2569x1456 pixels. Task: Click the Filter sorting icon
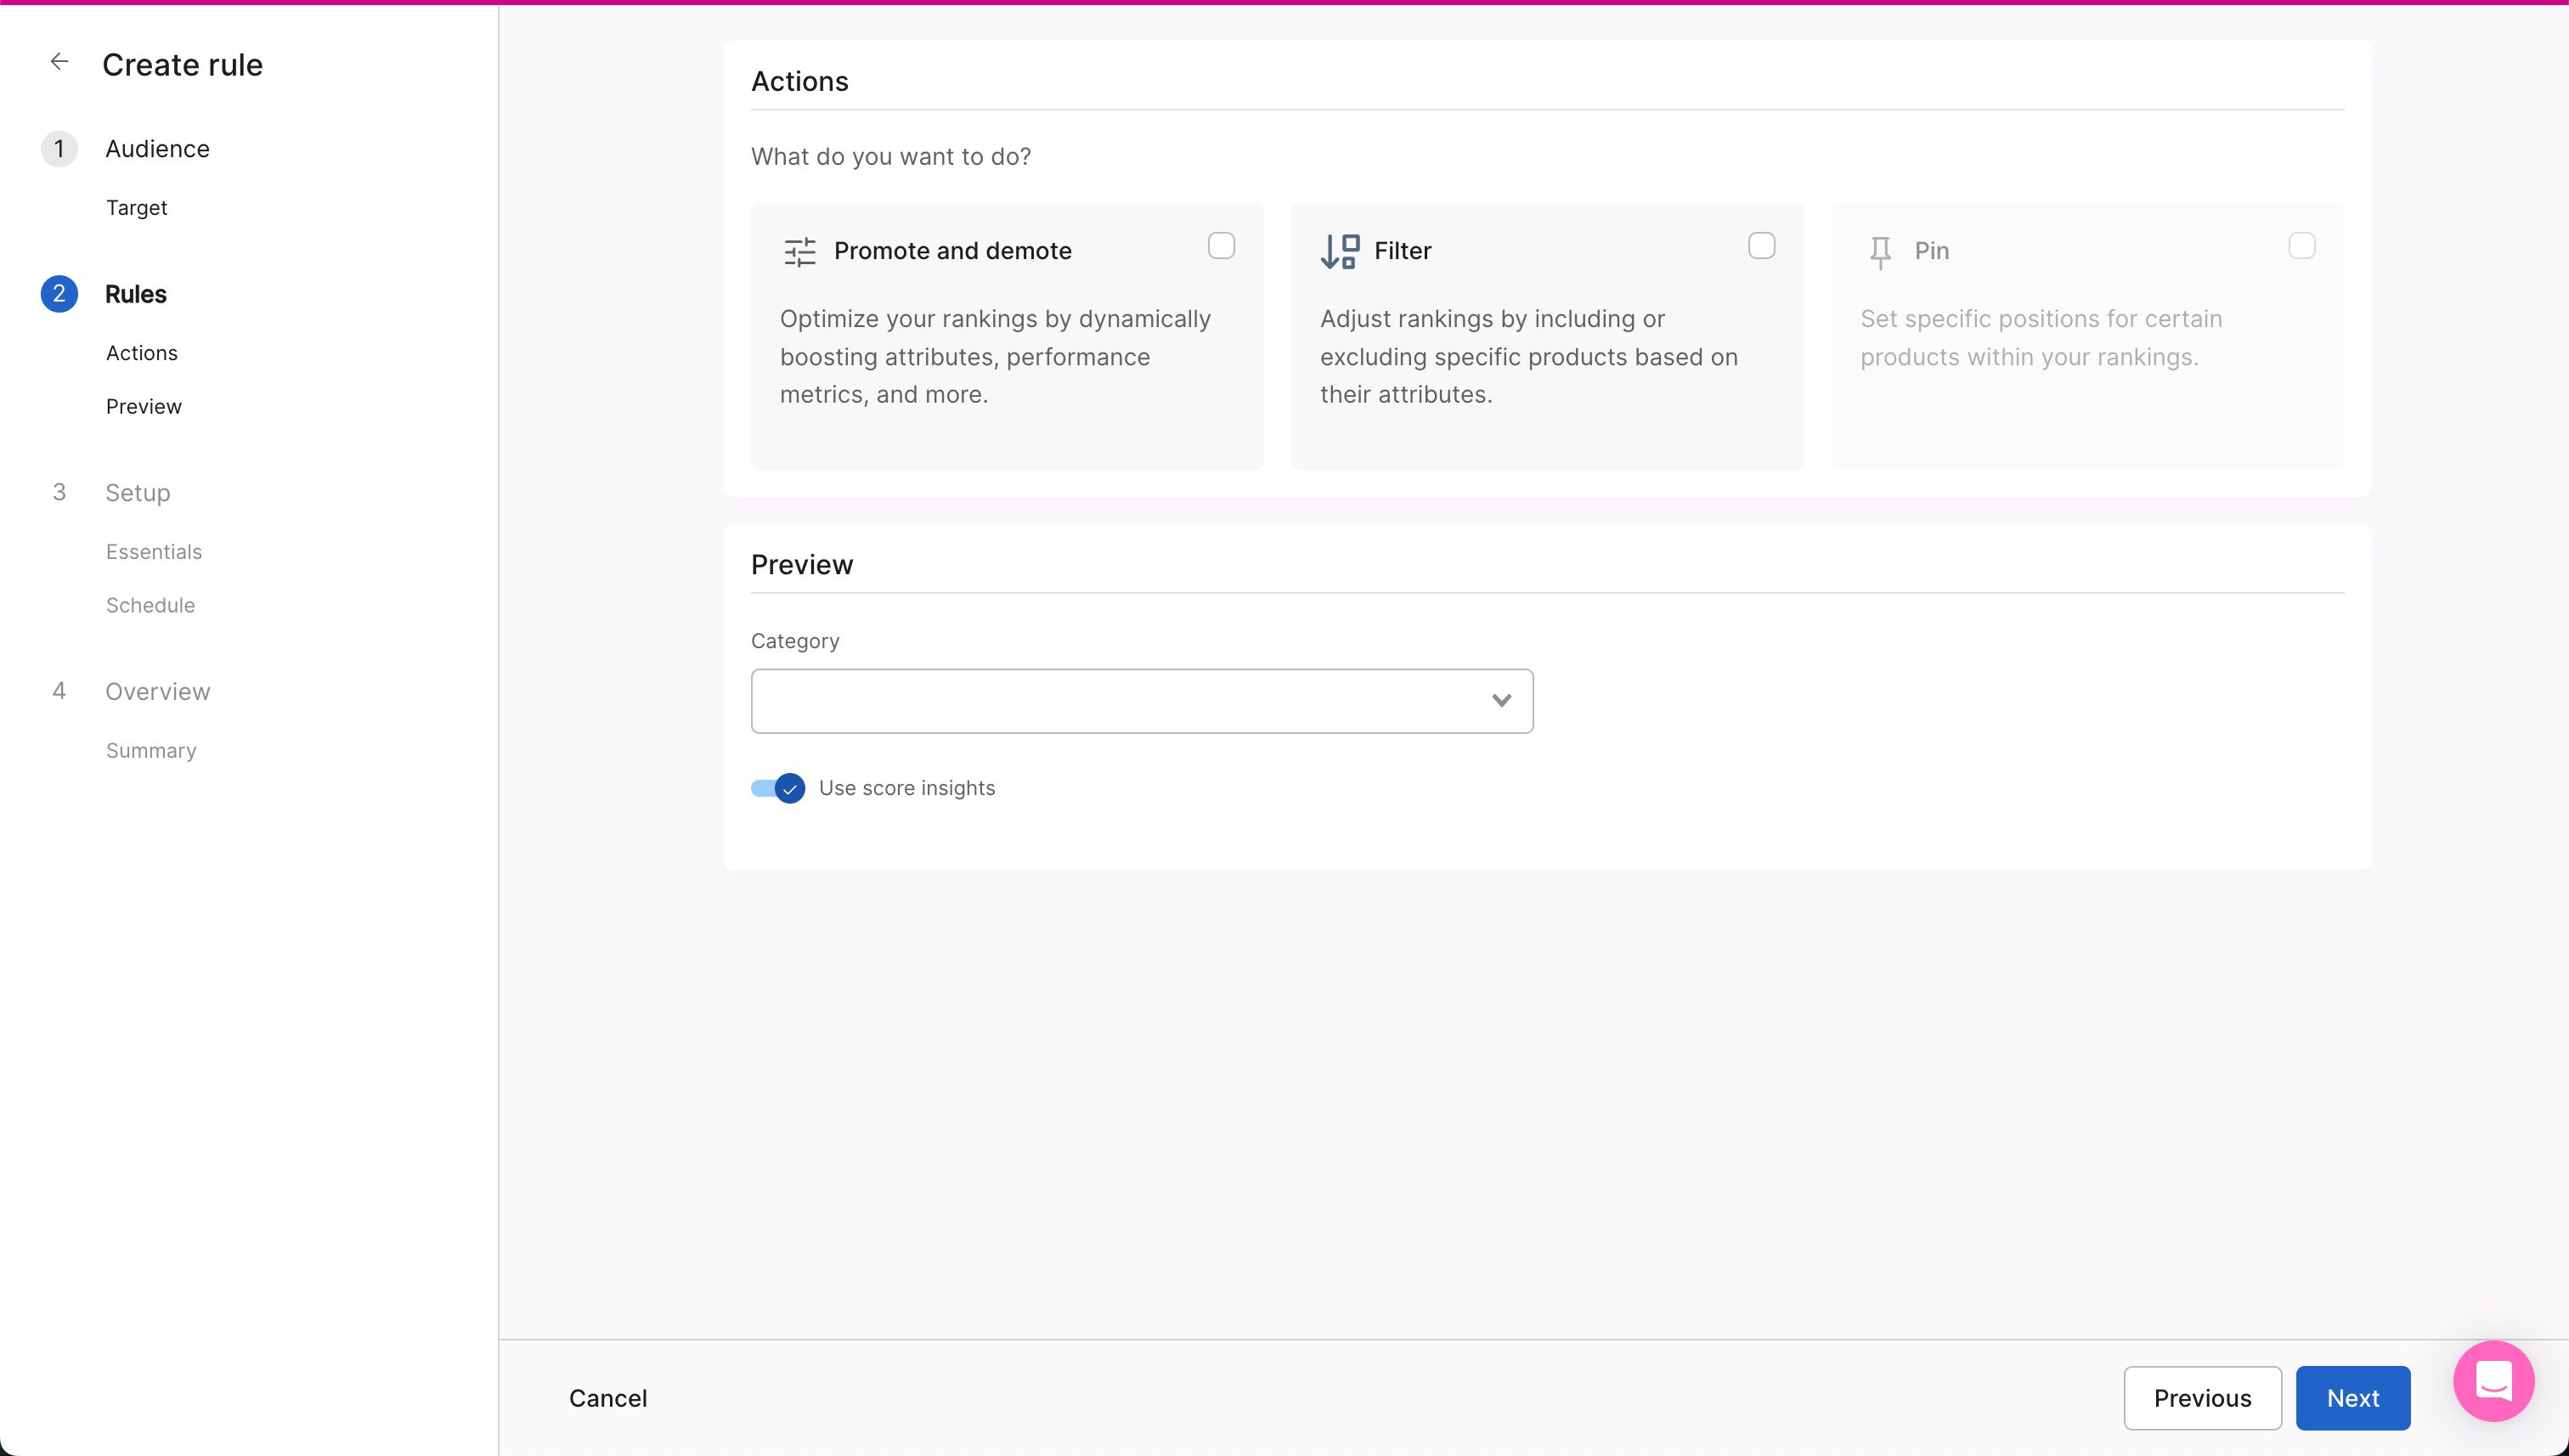coord(1339,251)
